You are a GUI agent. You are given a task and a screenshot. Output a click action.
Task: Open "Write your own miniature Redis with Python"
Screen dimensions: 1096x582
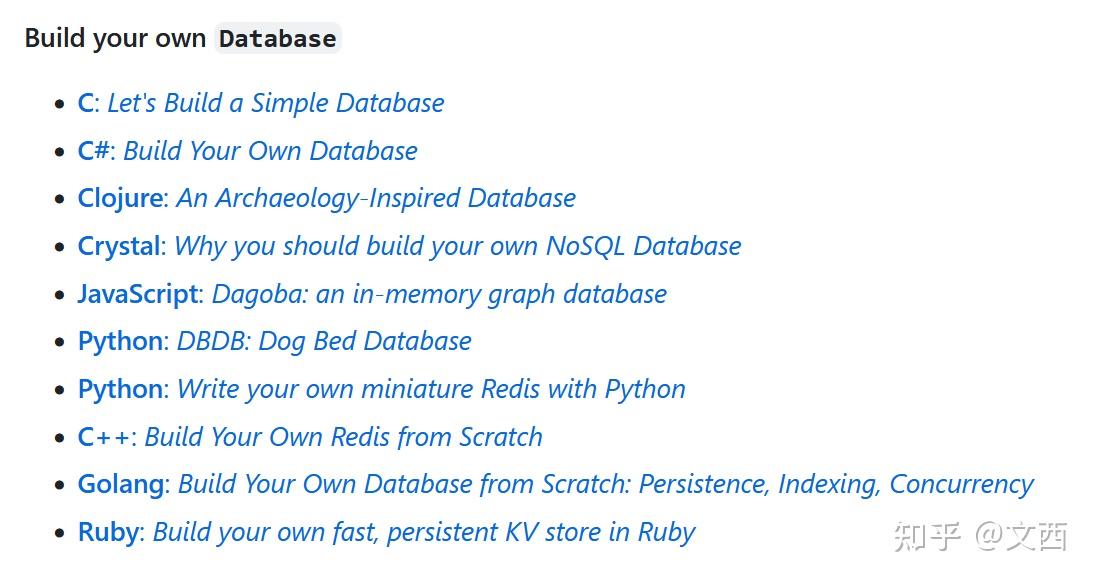click(x=431, y=389)
